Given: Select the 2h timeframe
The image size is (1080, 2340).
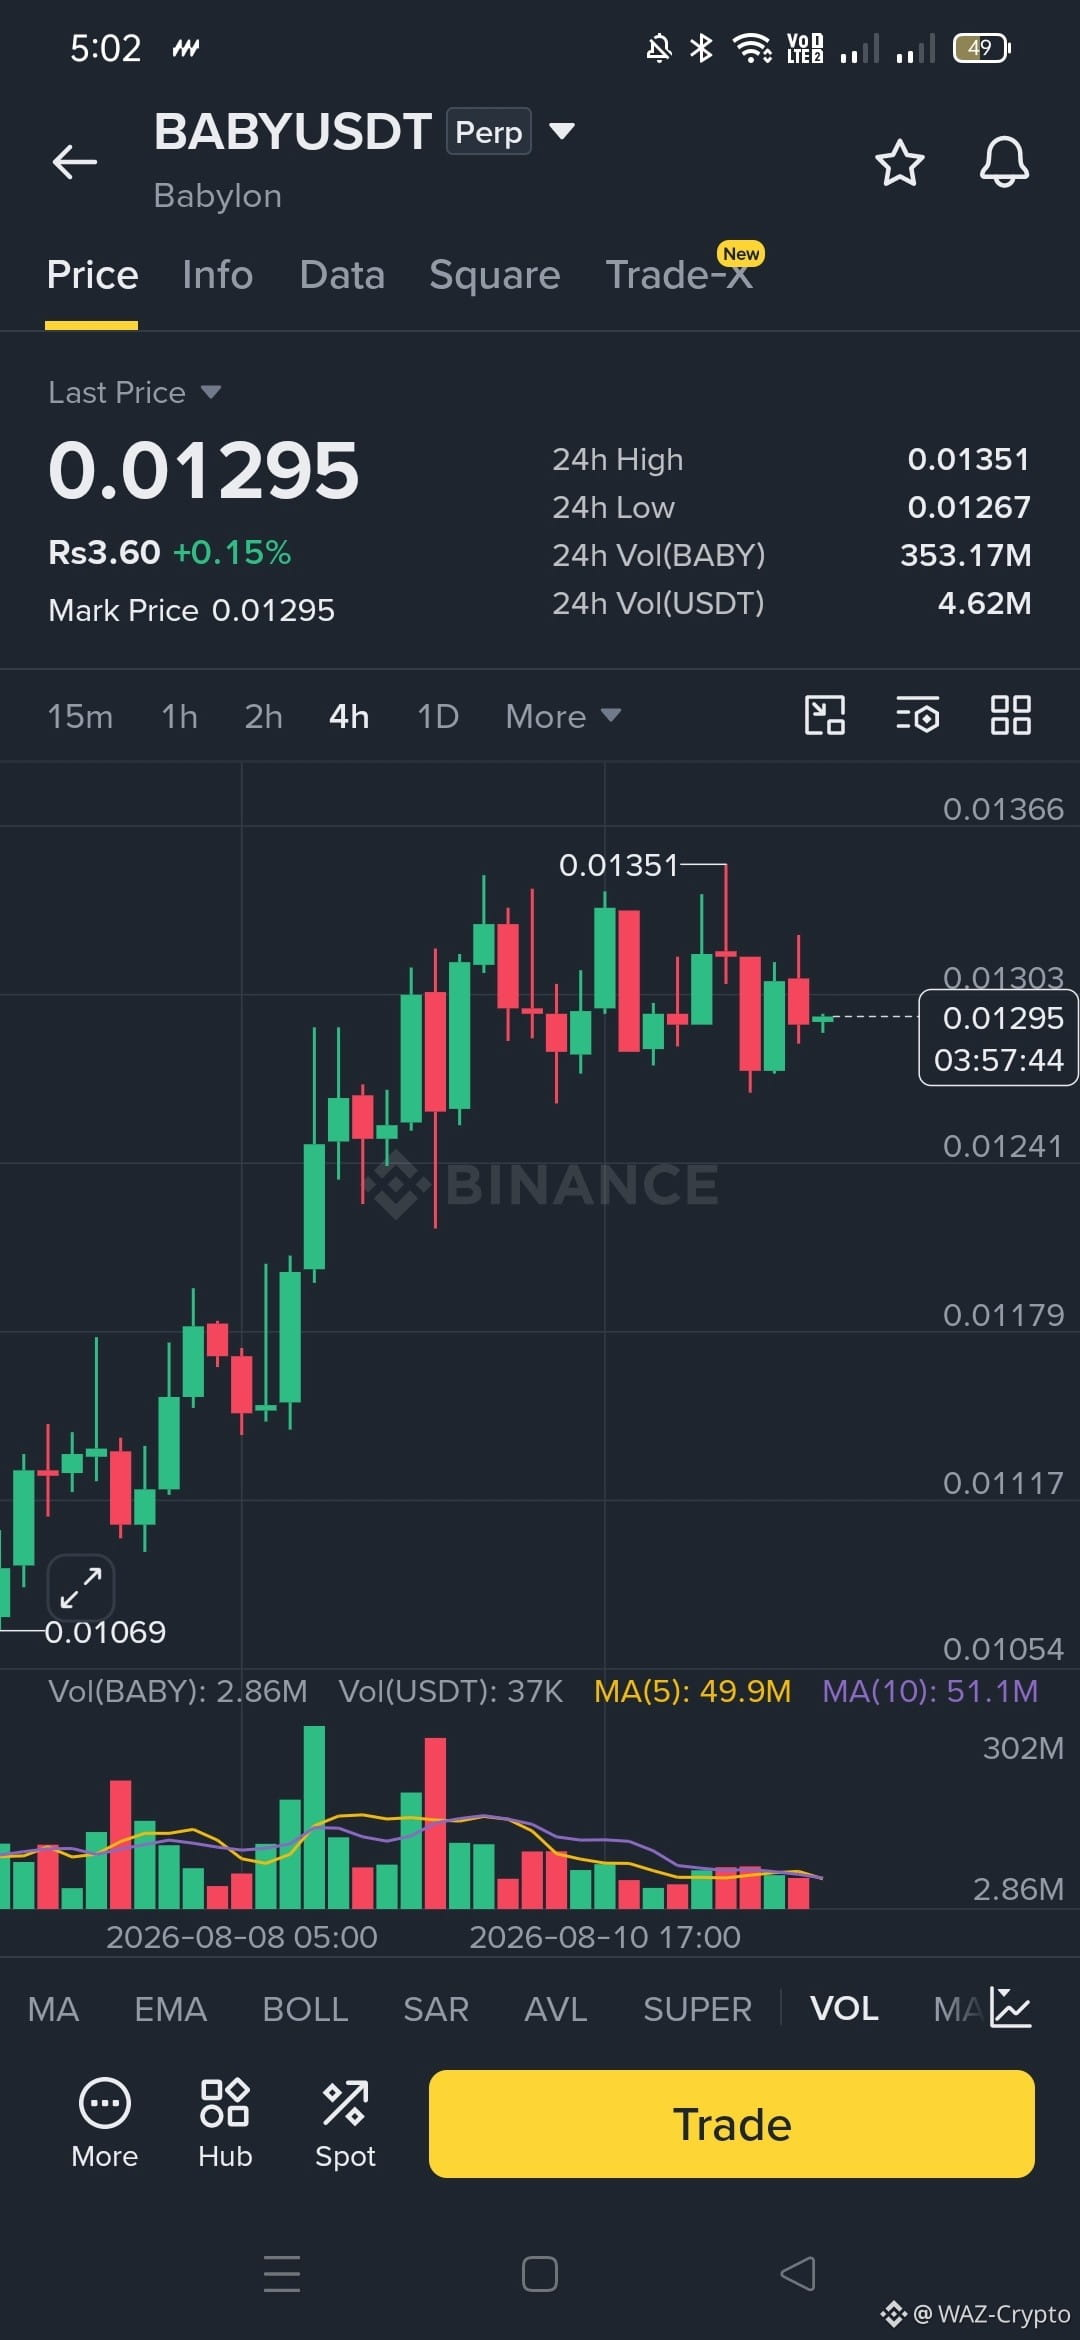Looking at the screenshot, I should 264,716.
